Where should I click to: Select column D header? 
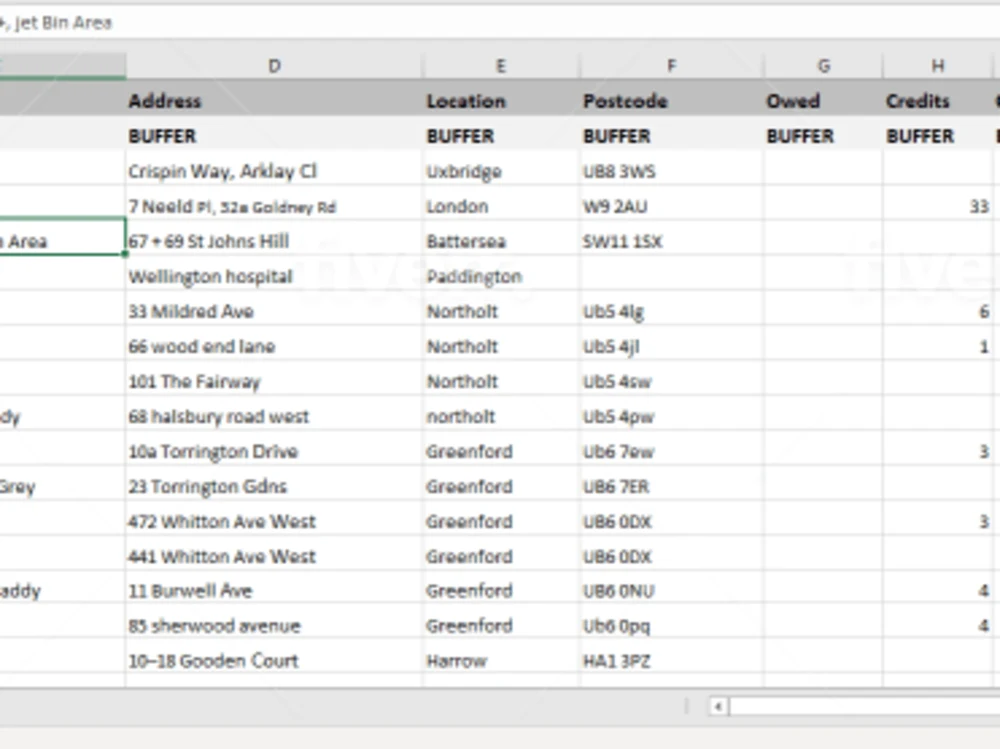point(274,66)
